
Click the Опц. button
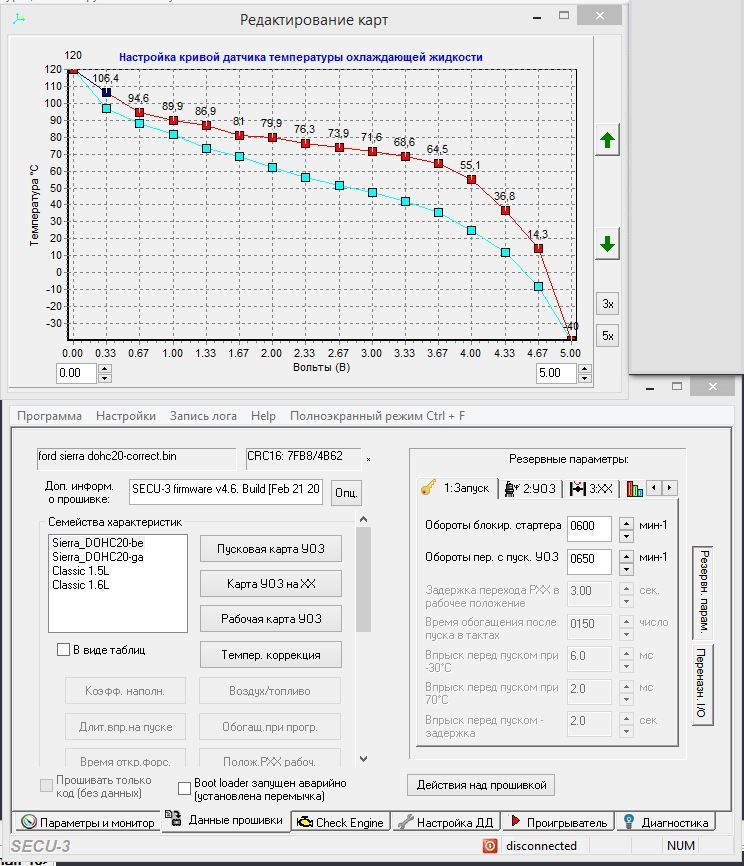(x=346, y=492)
